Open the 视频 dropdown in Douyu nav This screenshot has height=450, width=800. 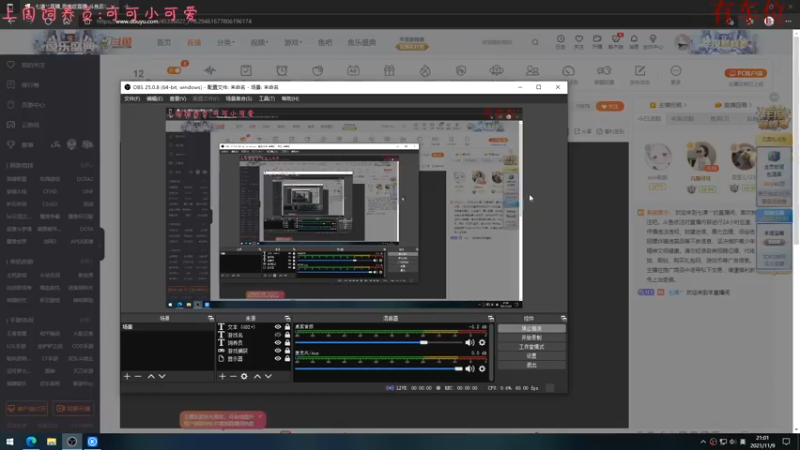click(259, 42)
